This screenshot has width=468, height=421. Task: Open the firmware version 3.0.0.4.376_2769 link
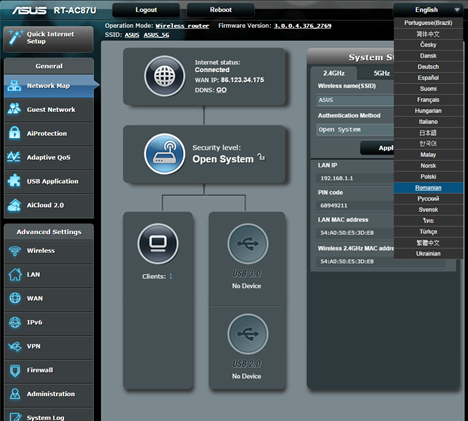pyautogui.click(x=303, y=26)
